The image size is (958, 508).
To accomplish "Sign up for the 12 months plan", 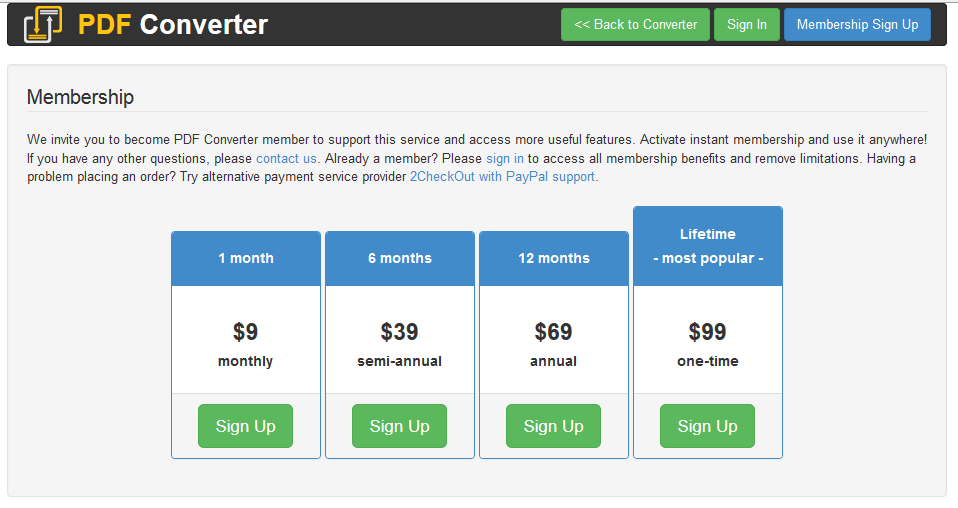I will [x=553, y=426].
